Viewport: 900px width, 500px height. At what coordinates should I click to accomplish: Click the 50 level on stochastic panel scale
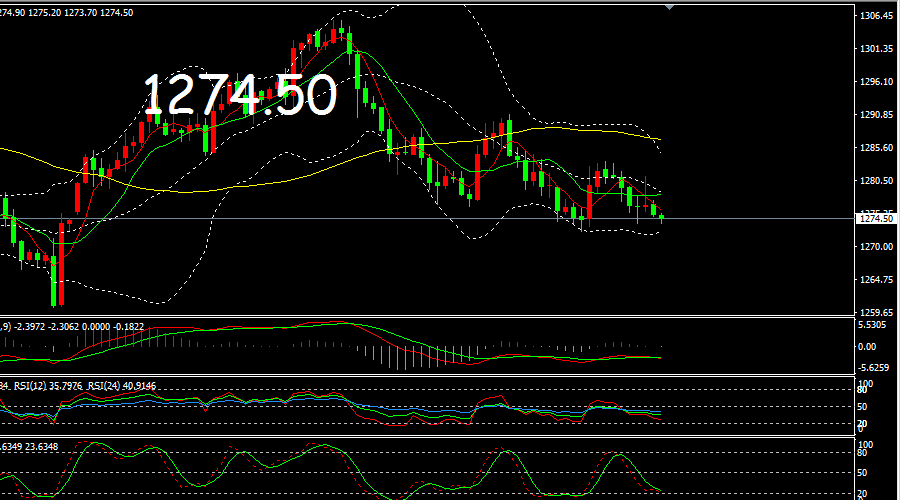pos(862,473)
